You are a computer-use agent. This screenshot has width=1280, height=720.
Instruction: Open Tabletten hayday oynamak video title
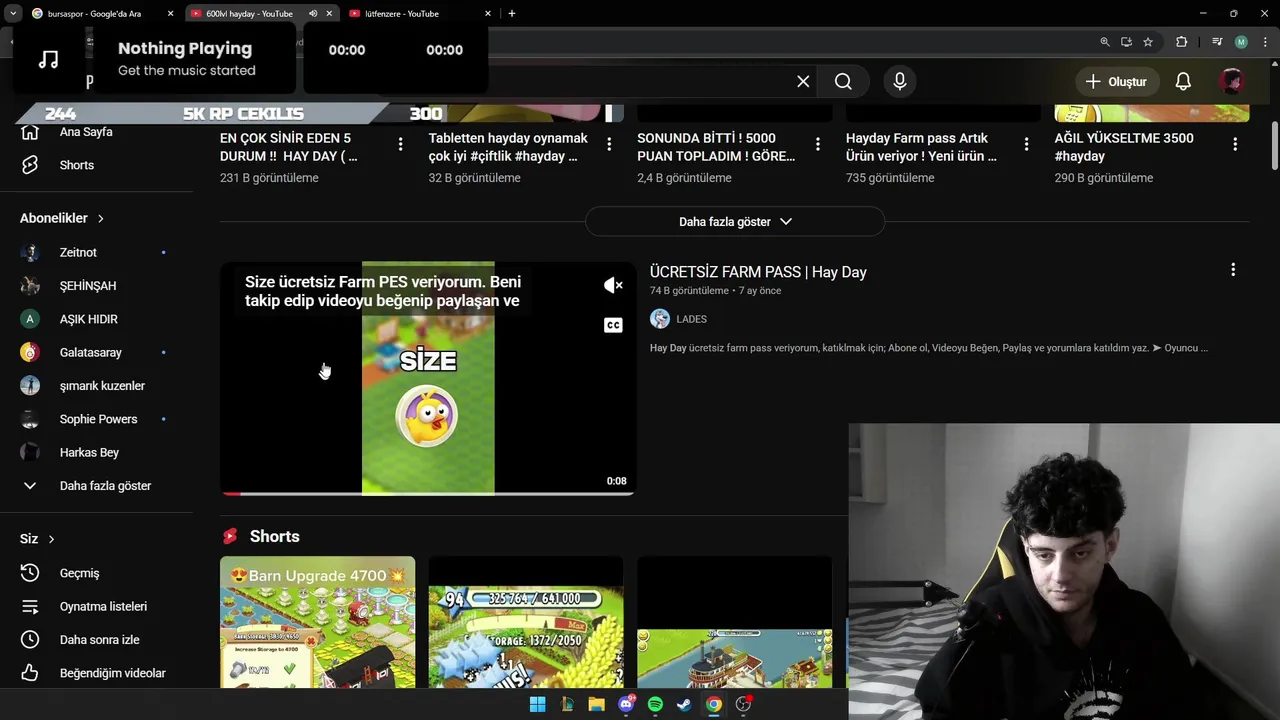[x=508, y=147]
